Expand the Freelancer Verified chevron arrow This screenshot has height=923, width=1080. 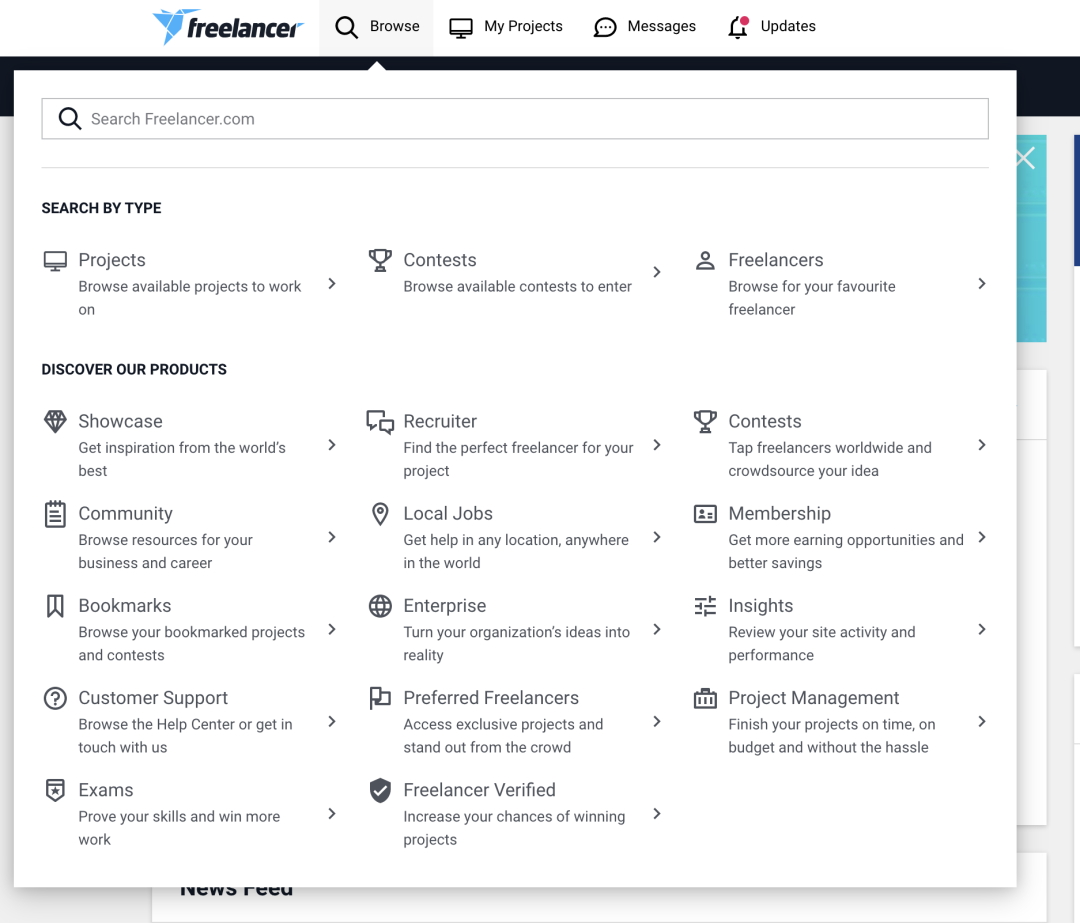(657, 814)
